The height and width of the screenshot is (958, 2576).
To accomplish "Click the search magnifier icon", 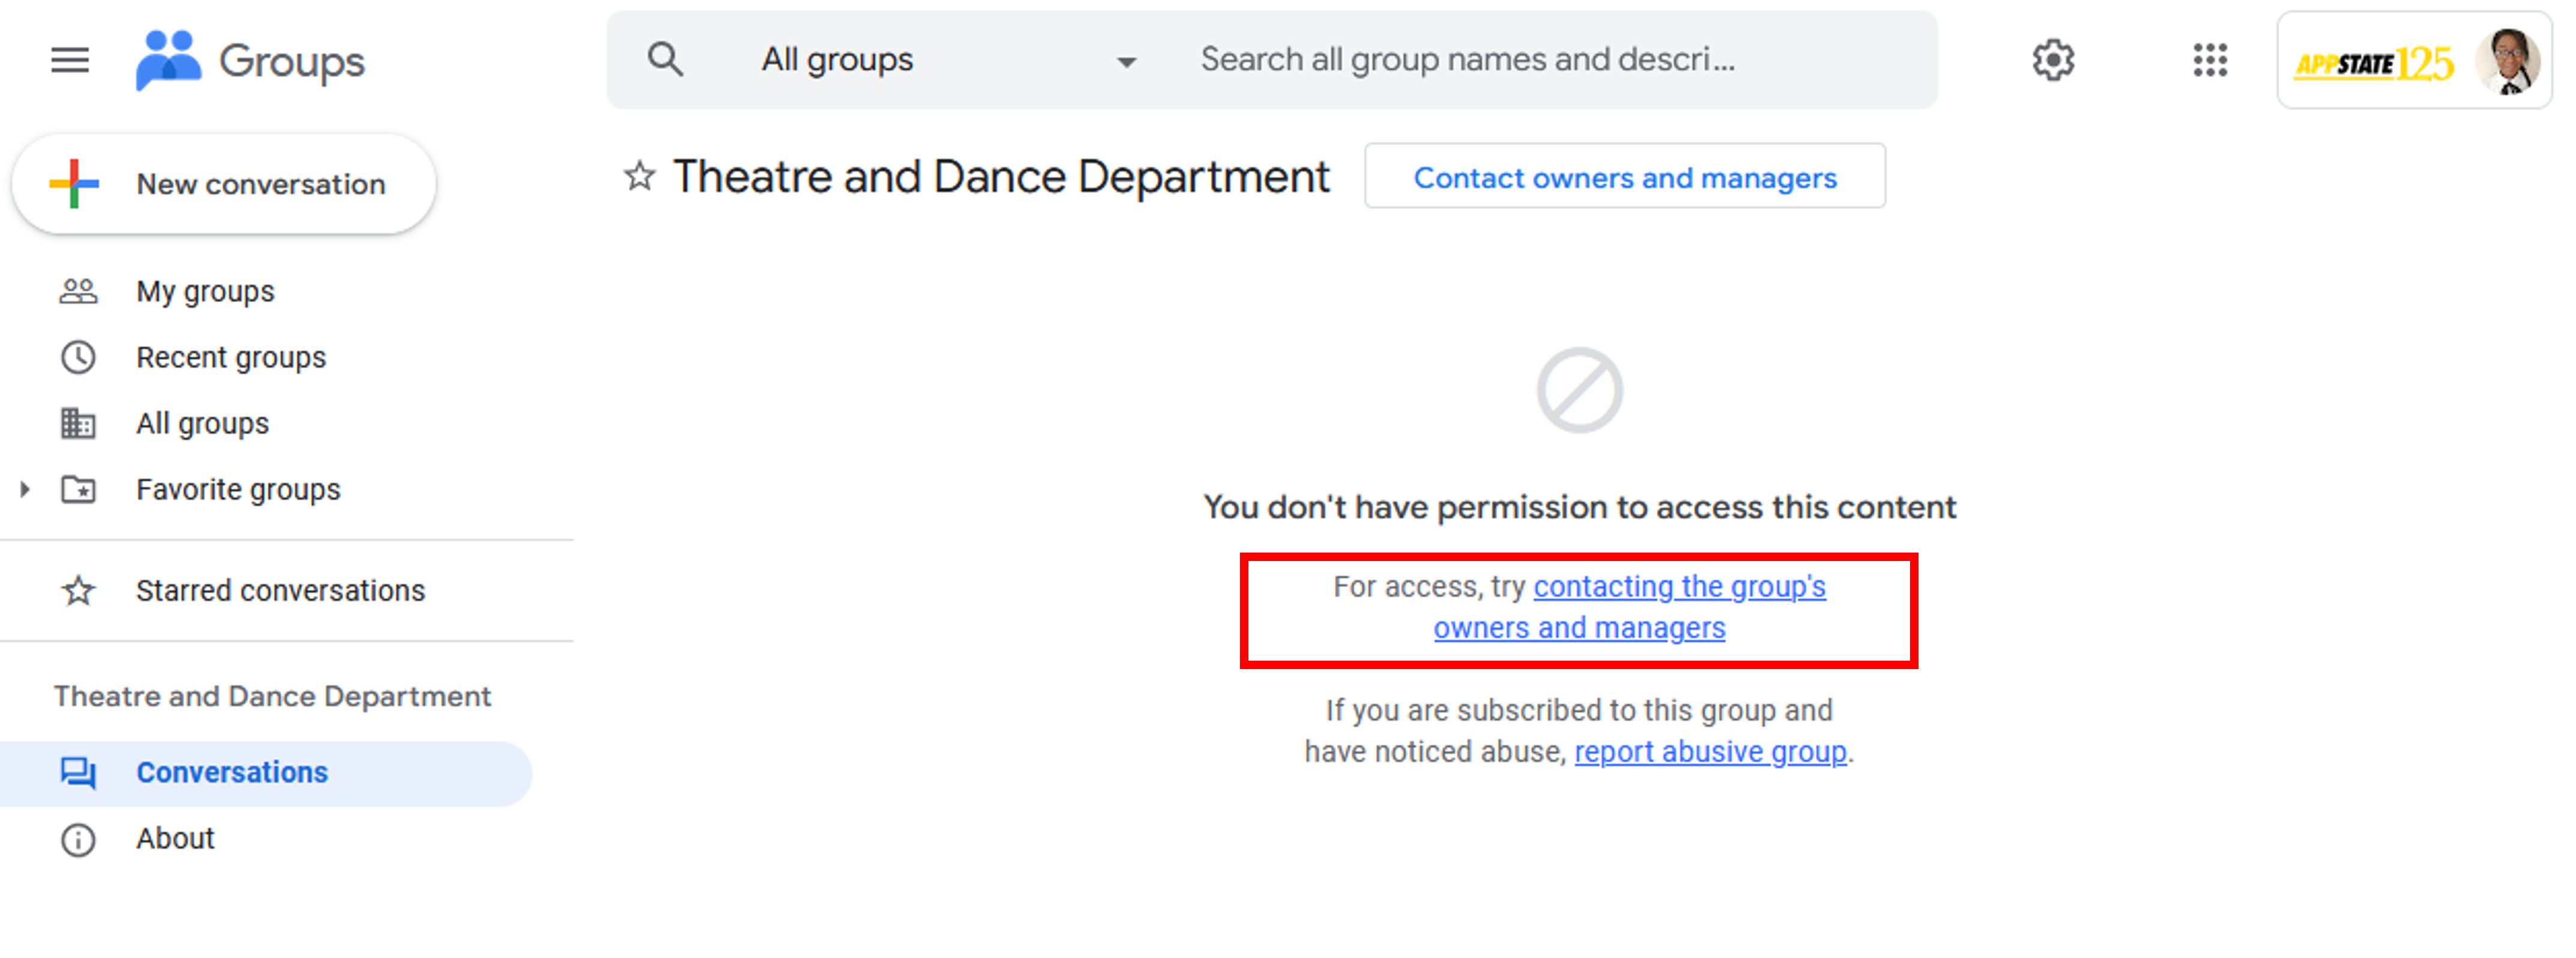I will (x=665, y=60).
